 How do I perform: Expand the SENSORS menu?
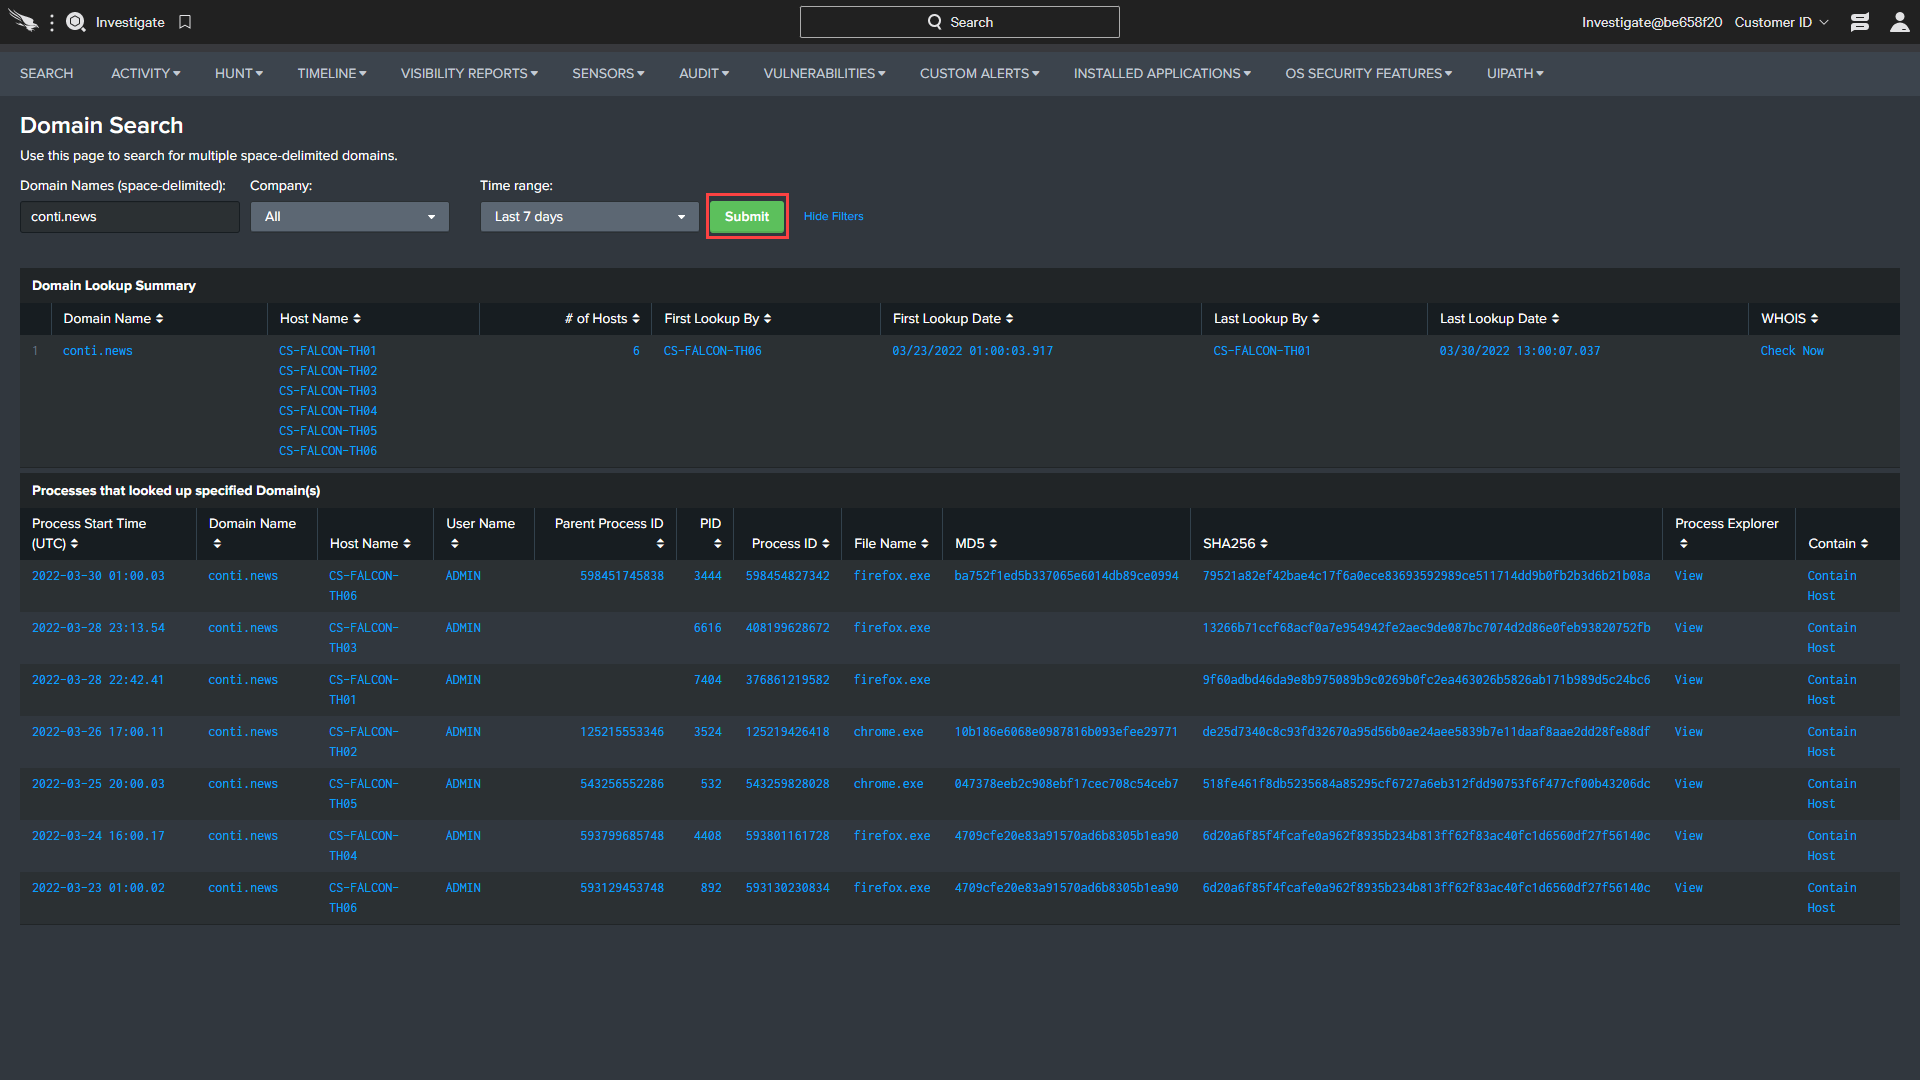pos(608,73)
